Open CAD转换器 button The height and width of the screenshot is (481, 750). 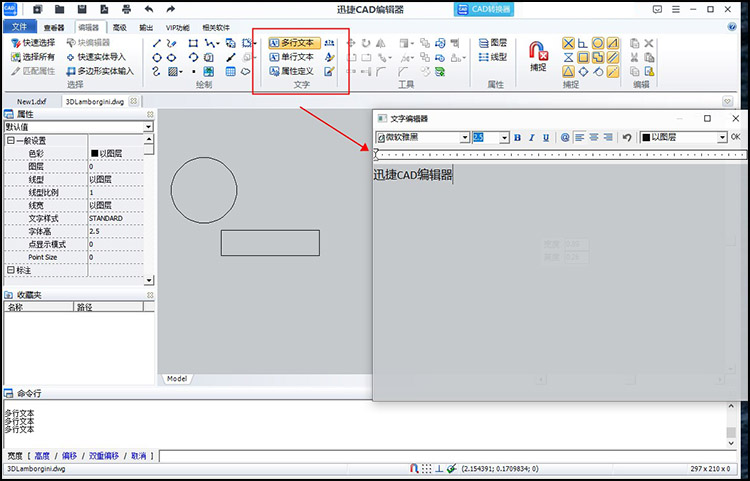click(x=484, y=9)
